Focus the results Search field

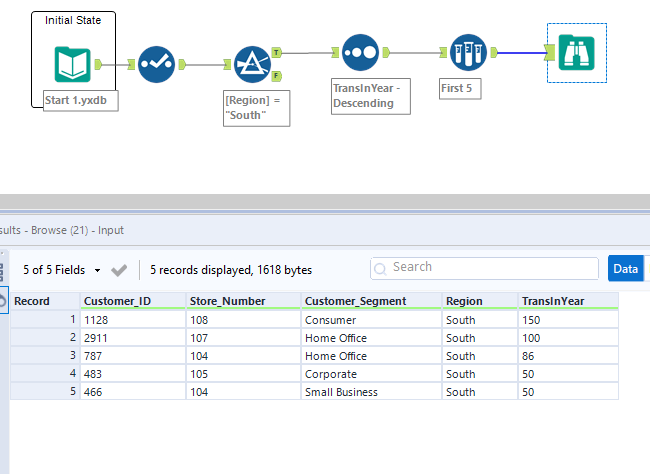[x=484, y=268]
